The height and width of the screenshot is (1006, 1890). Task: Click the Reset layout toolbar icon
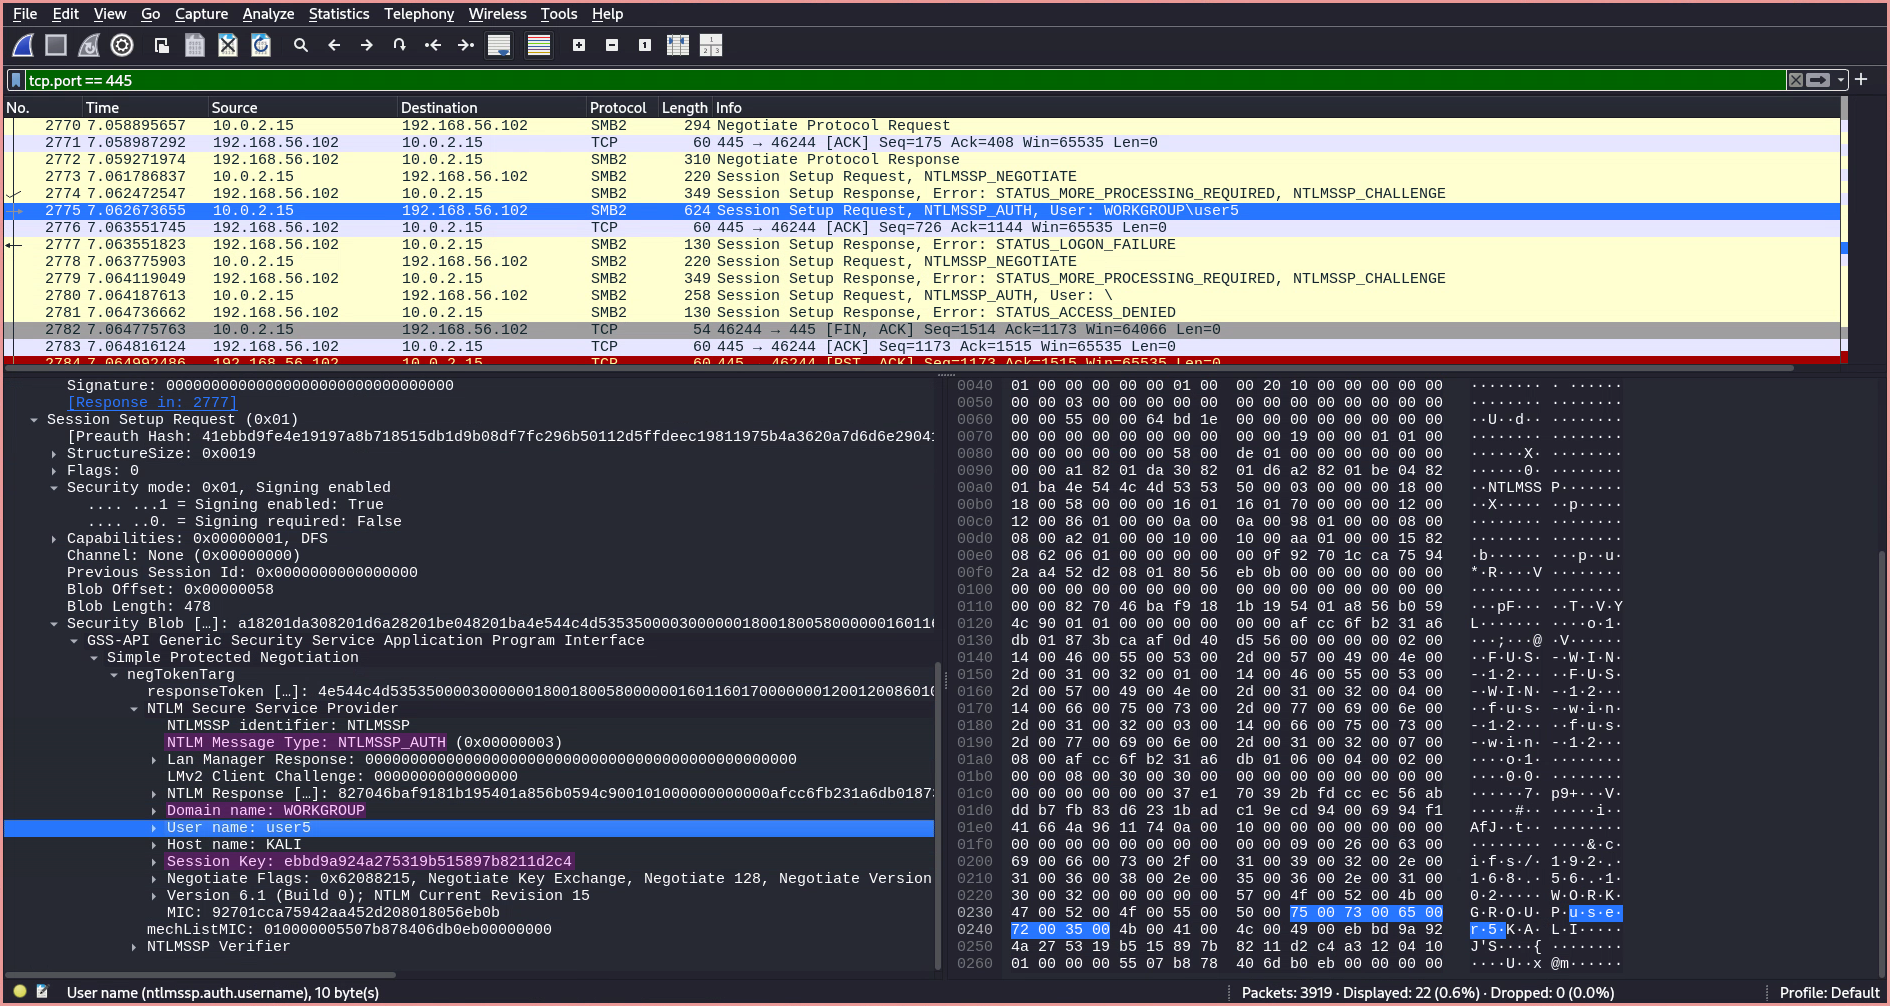[711, 45]
